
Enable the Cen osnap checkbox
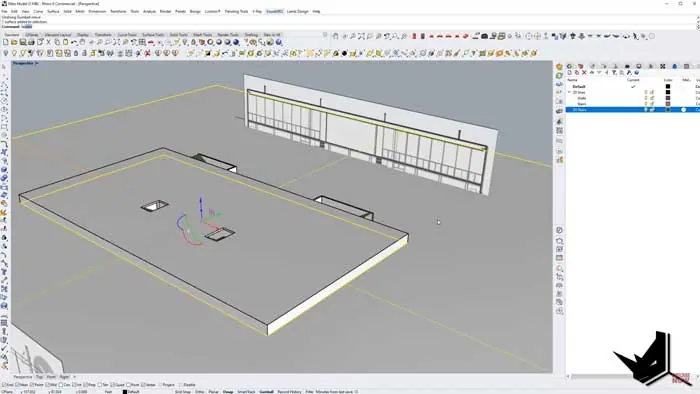pos(60,385)
